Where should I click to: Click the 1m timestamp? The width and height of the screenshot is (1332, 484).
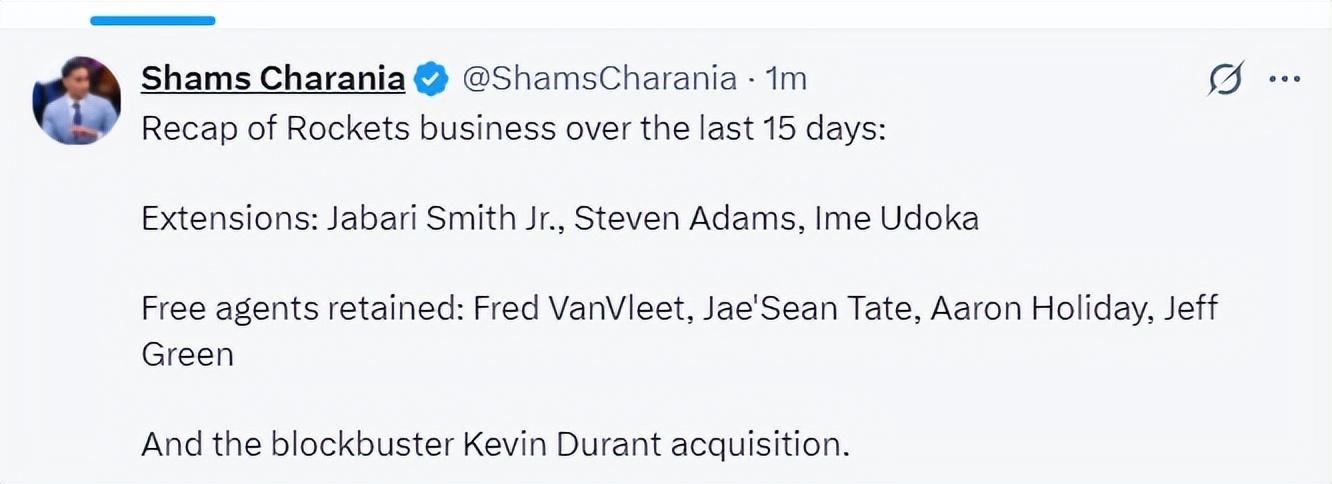point(786,78)
